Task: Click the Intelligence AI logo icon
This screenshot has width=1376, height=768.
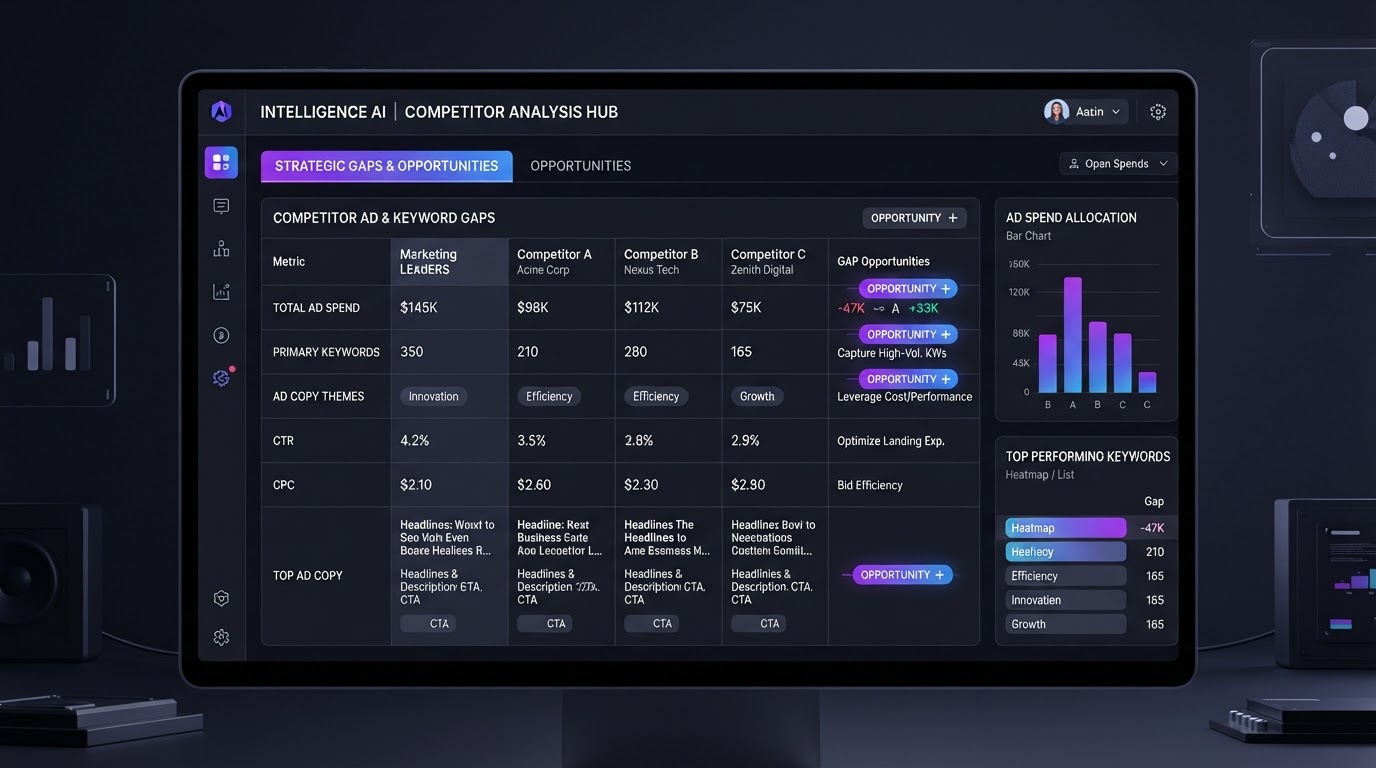Action: tap(221, 112)
